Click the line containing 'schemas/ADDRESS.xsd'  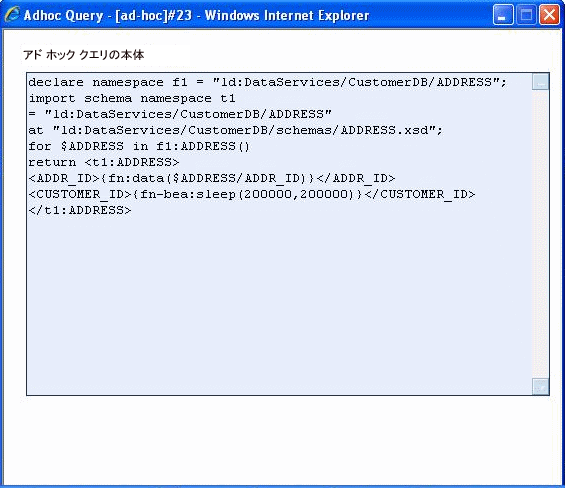coord(235,130)
